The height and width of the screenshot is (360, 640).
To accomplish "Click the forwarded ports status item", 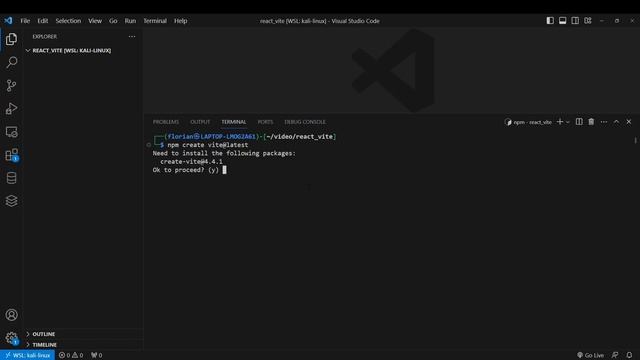I will (96, 355).
